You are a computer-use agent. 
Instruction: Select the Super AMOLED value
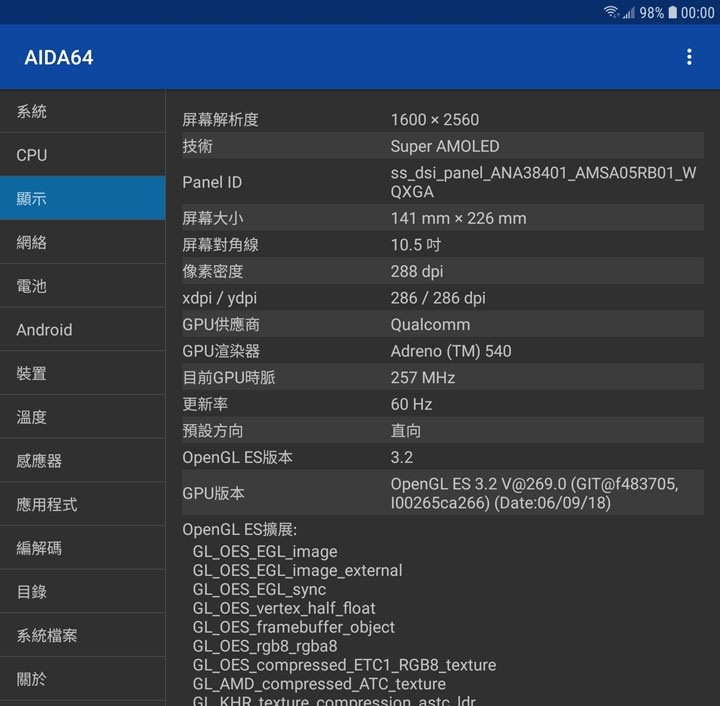tap(445, 146)
